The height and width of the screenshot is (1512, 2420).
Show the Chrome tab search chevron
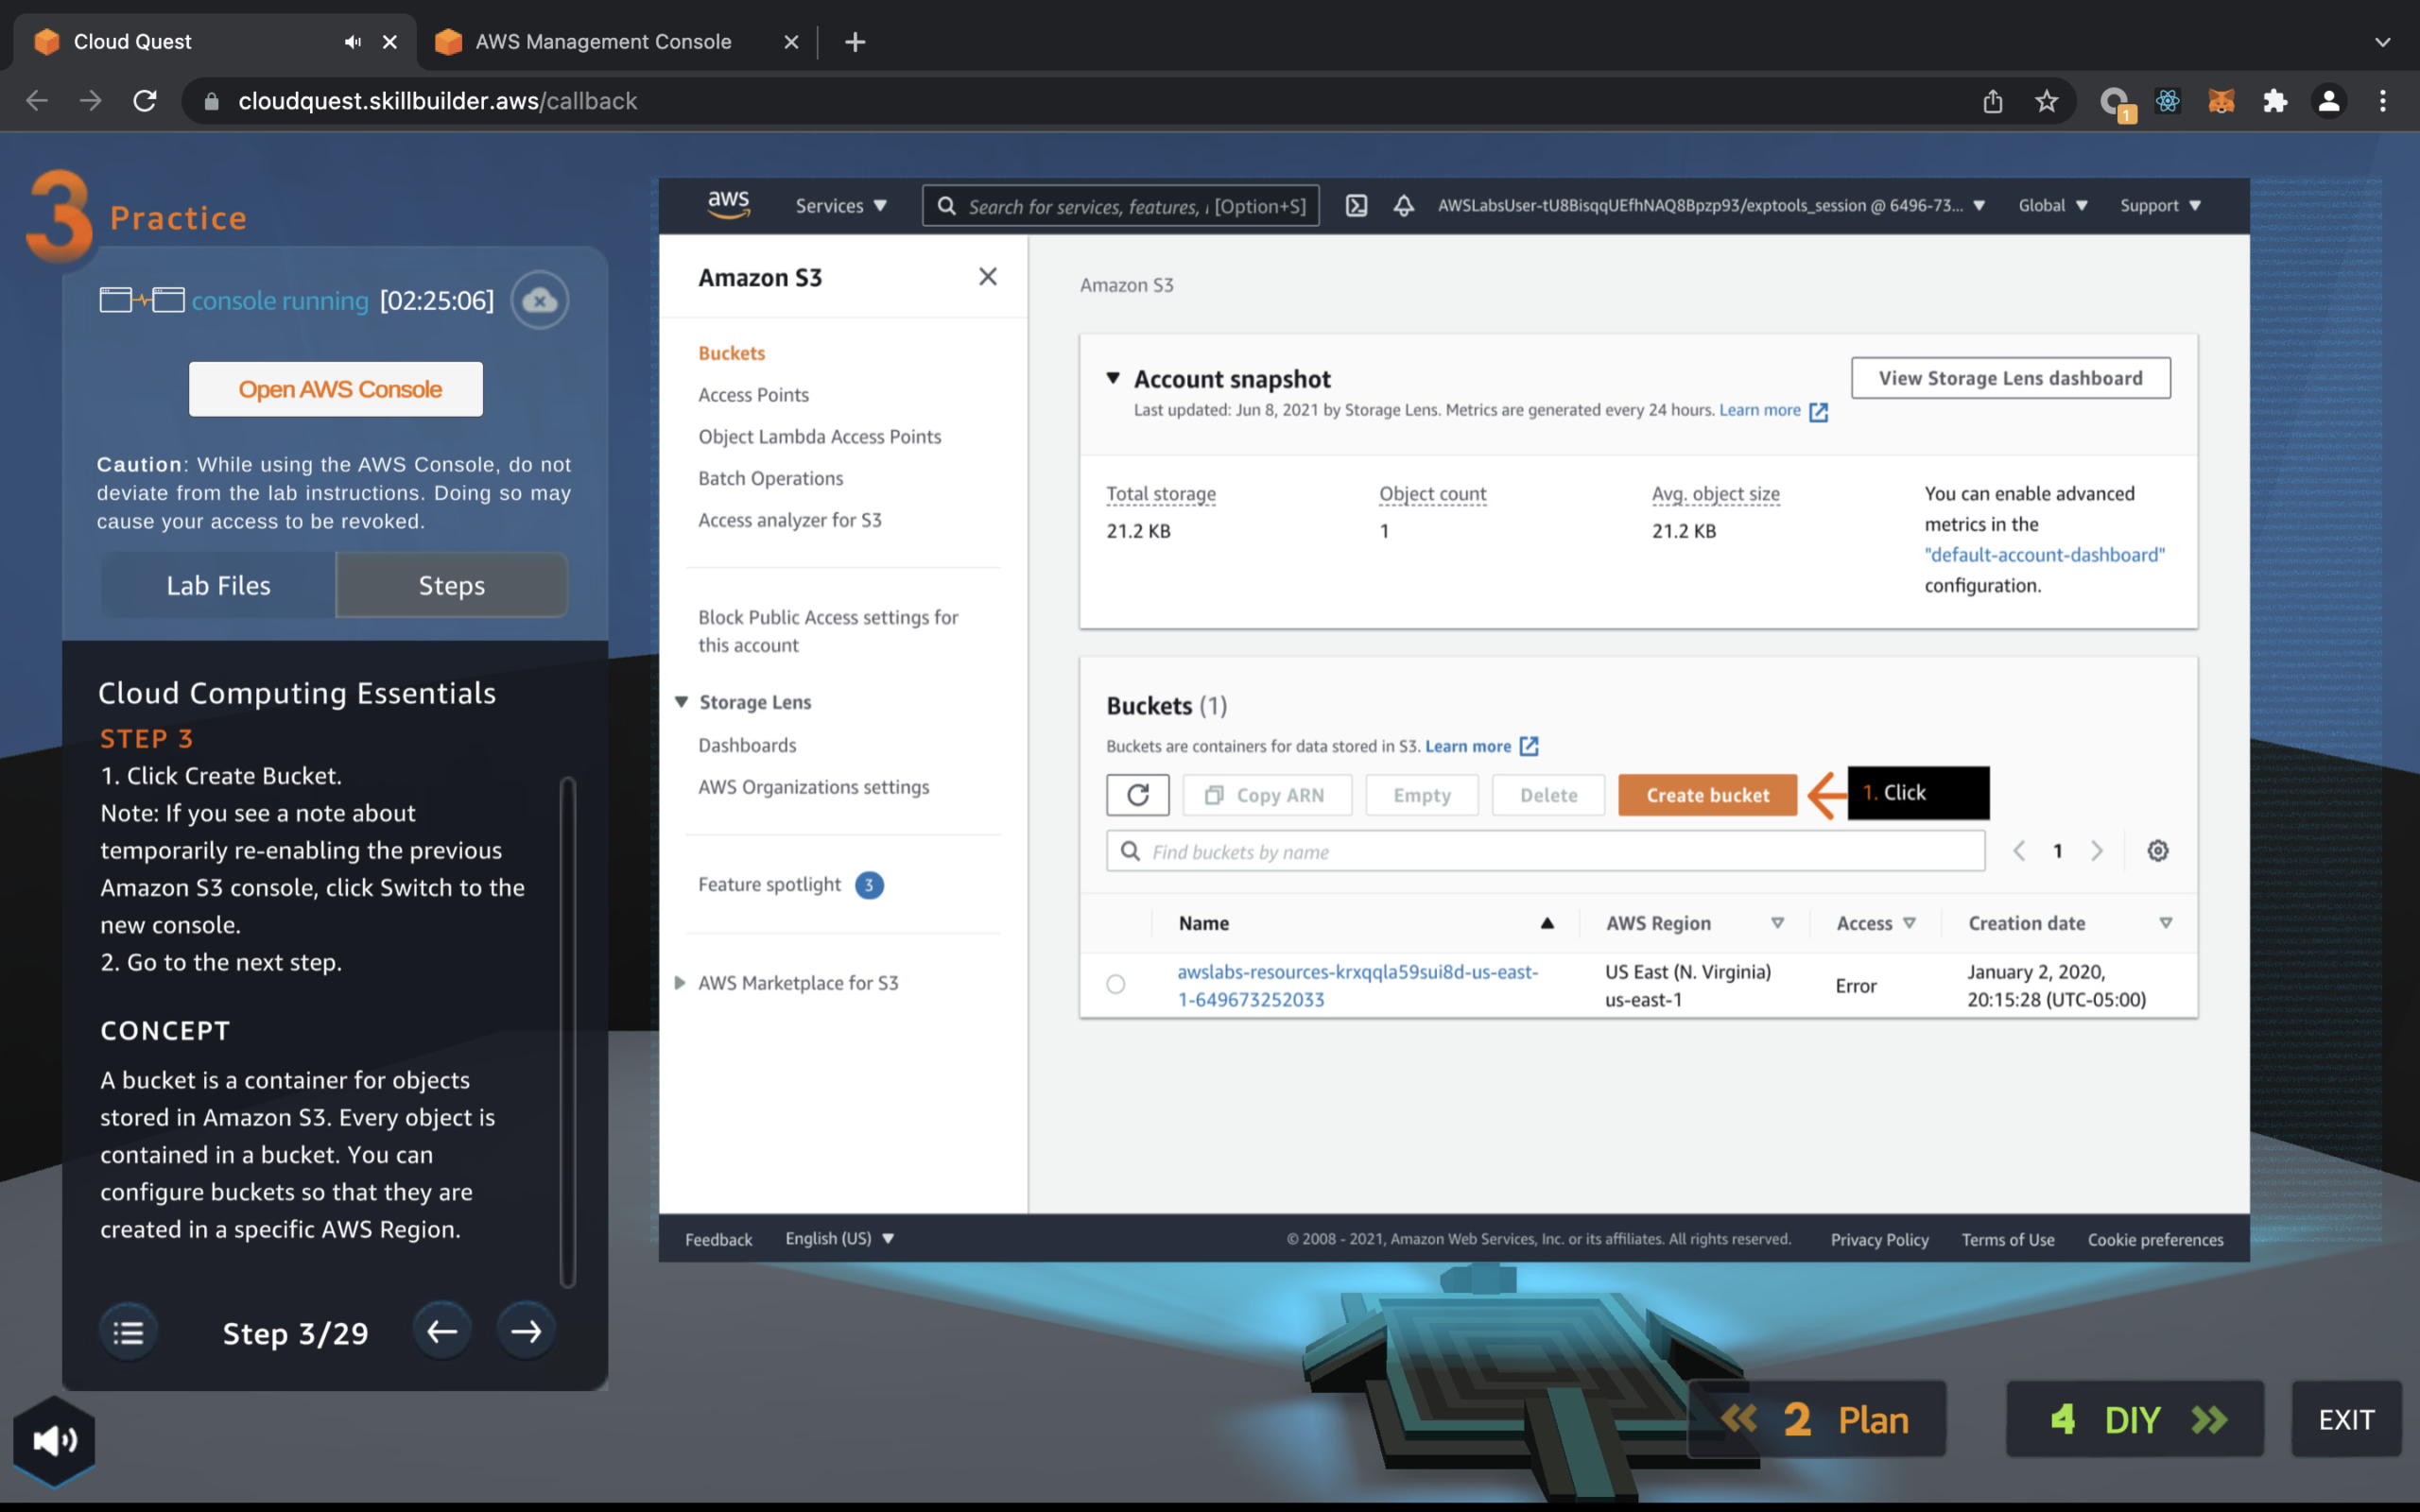[2383, 42]
